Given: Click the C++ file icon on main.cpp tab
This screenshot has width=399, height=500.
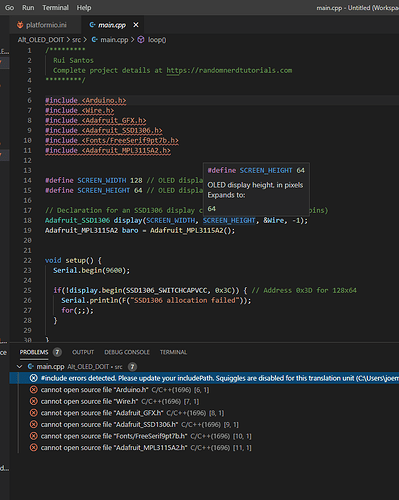Looking at the screenshot, I should pos(92,25).
